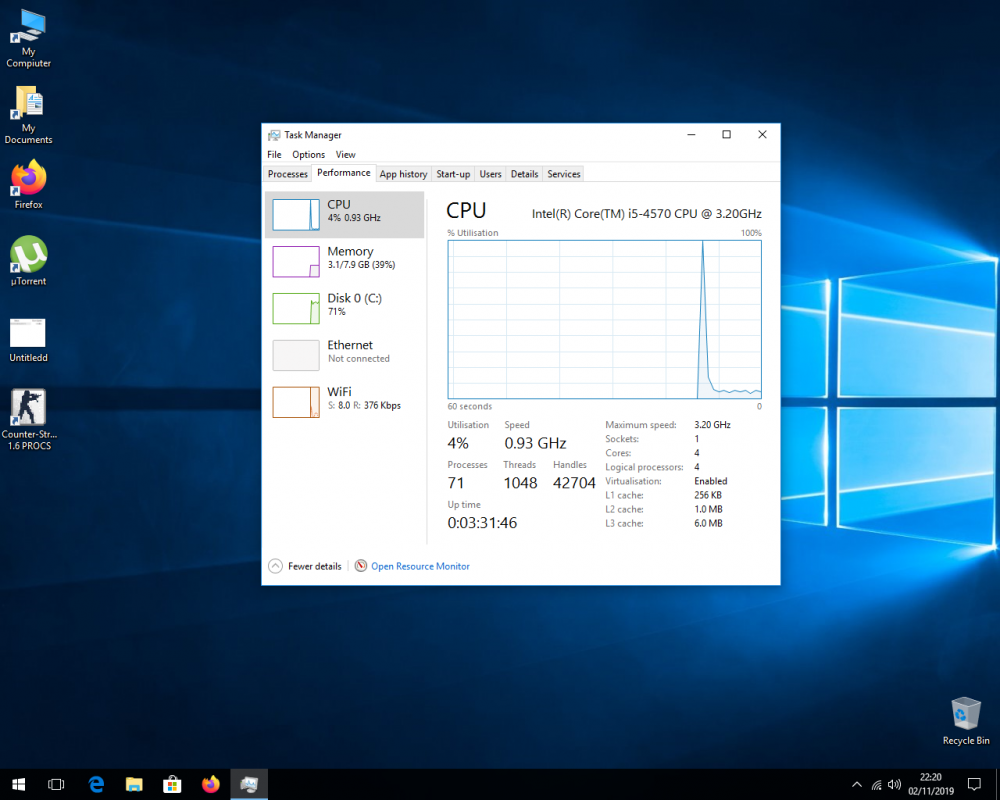Open the File menu
Viewport: 1000px width, 800px height.
[x=274, y=154]
